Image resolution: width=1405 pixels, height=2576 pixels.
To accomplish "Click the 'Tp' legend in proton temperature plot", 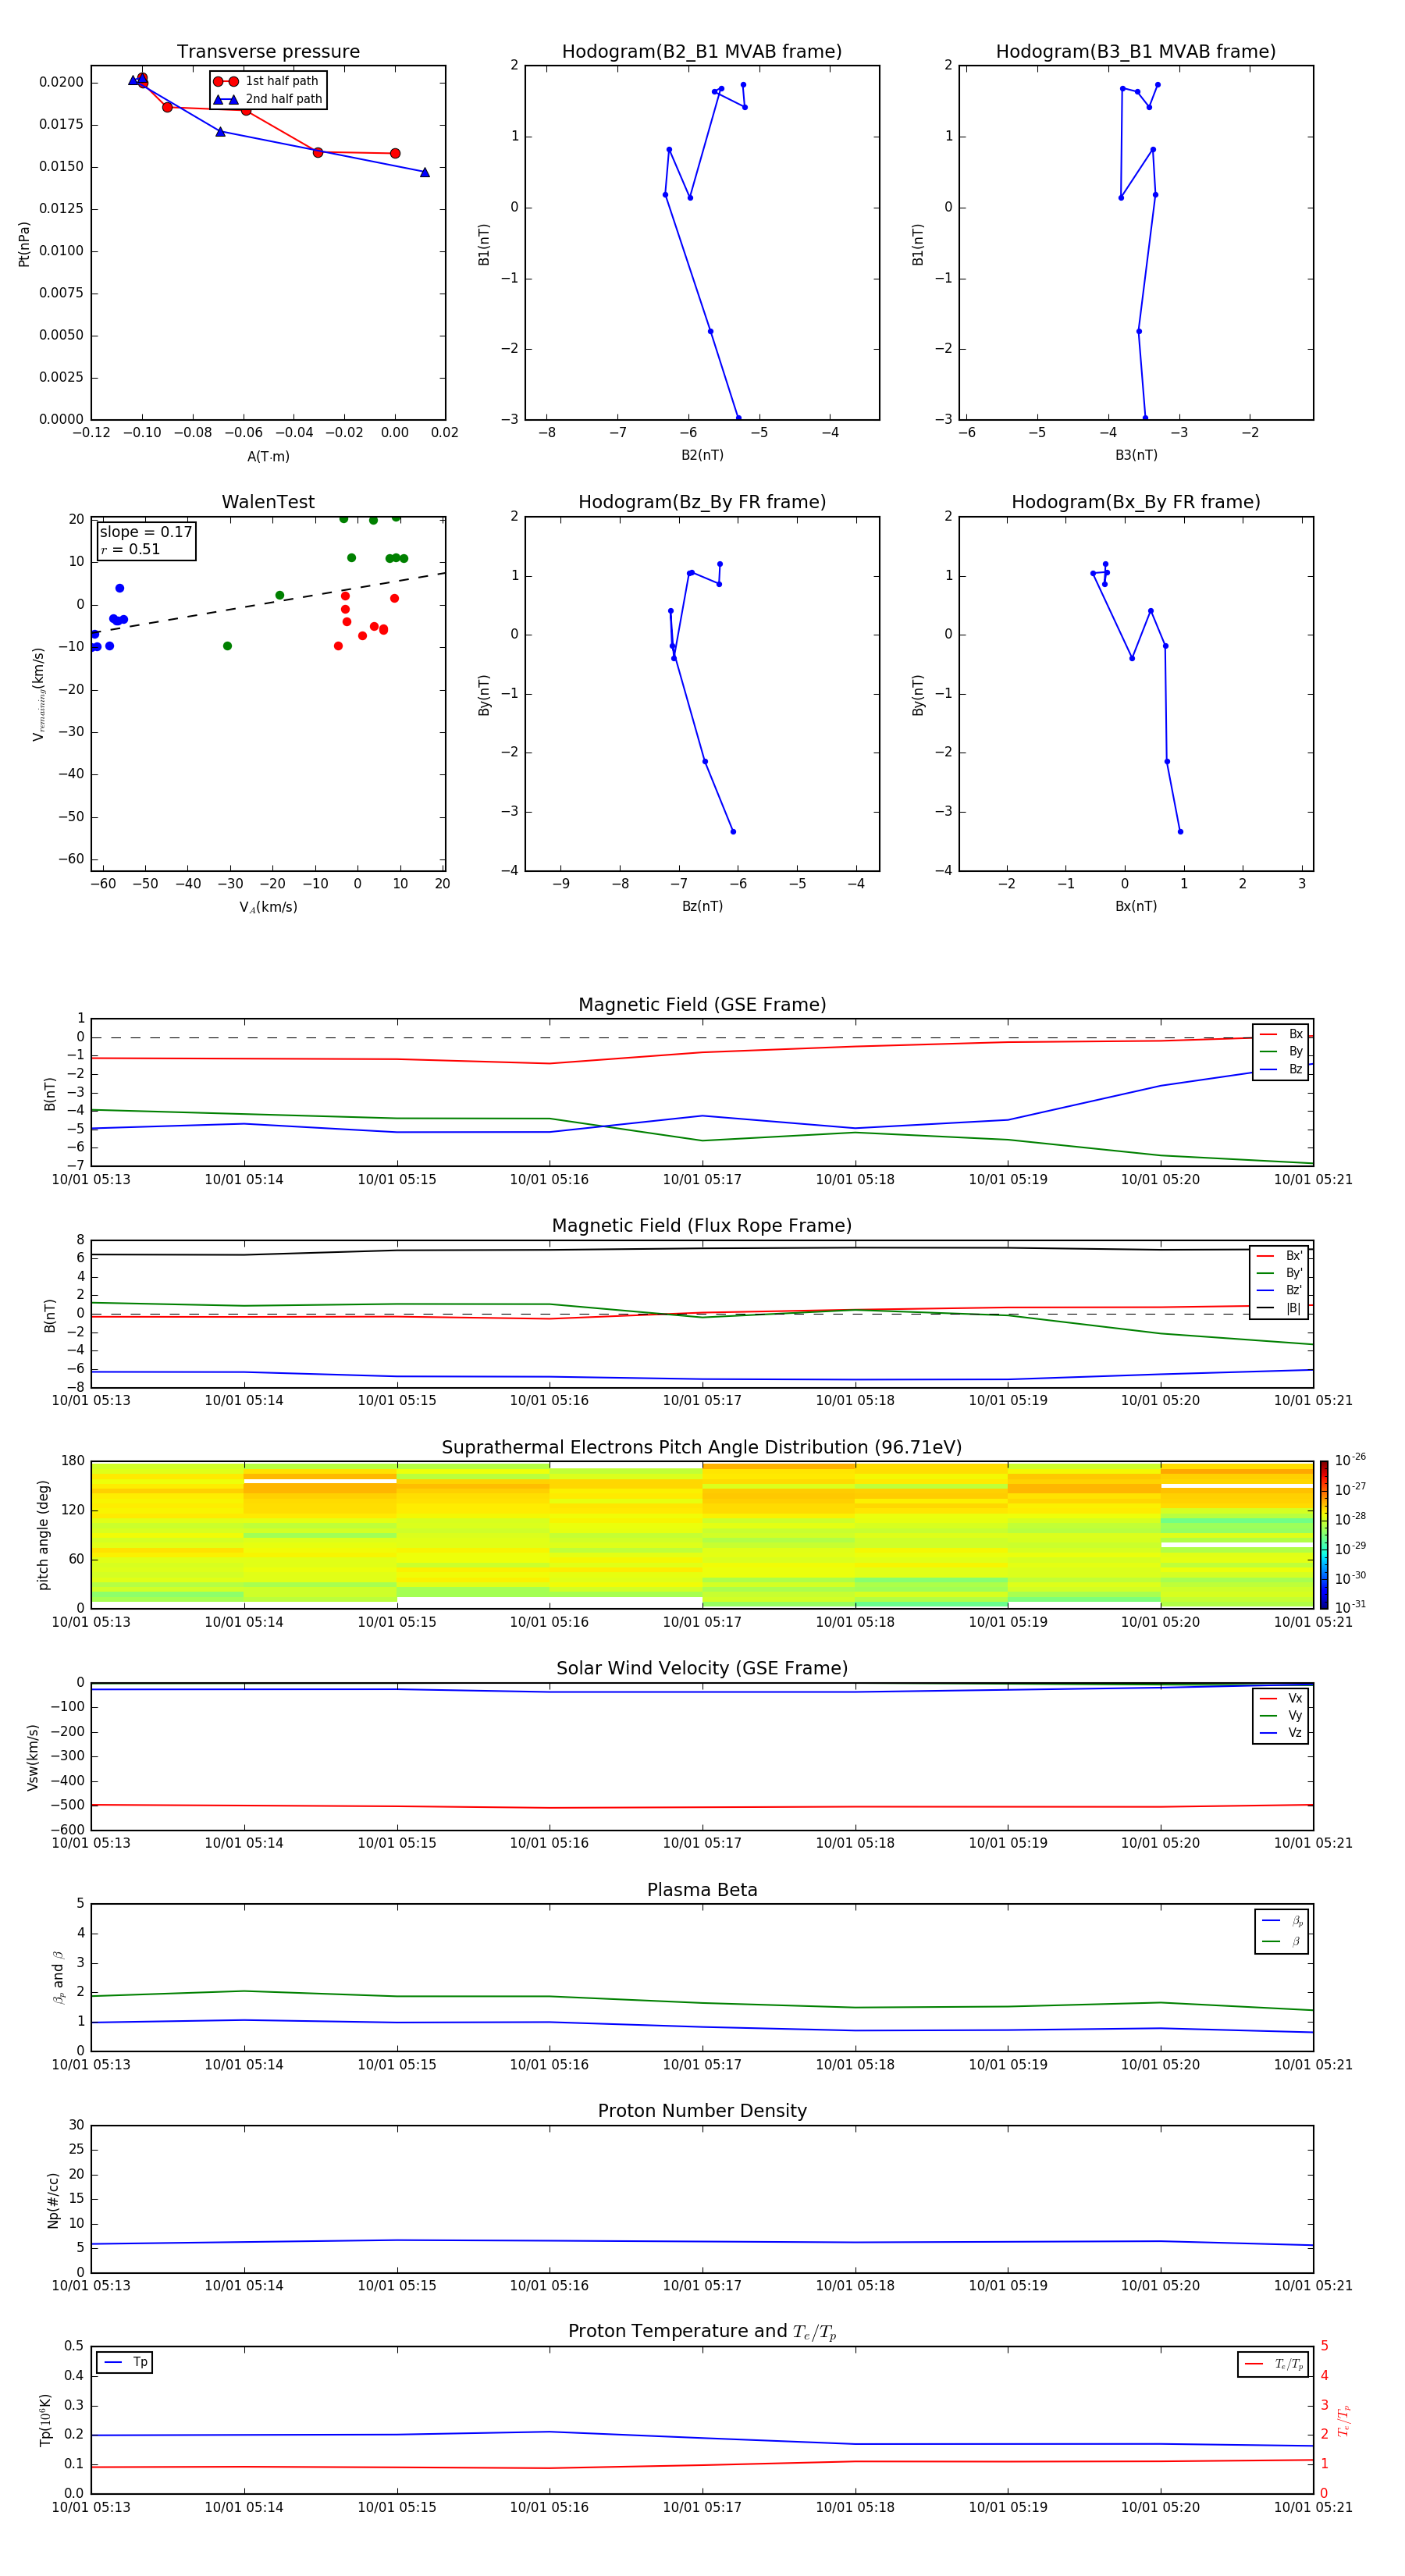I will [x=125, y=2362].
